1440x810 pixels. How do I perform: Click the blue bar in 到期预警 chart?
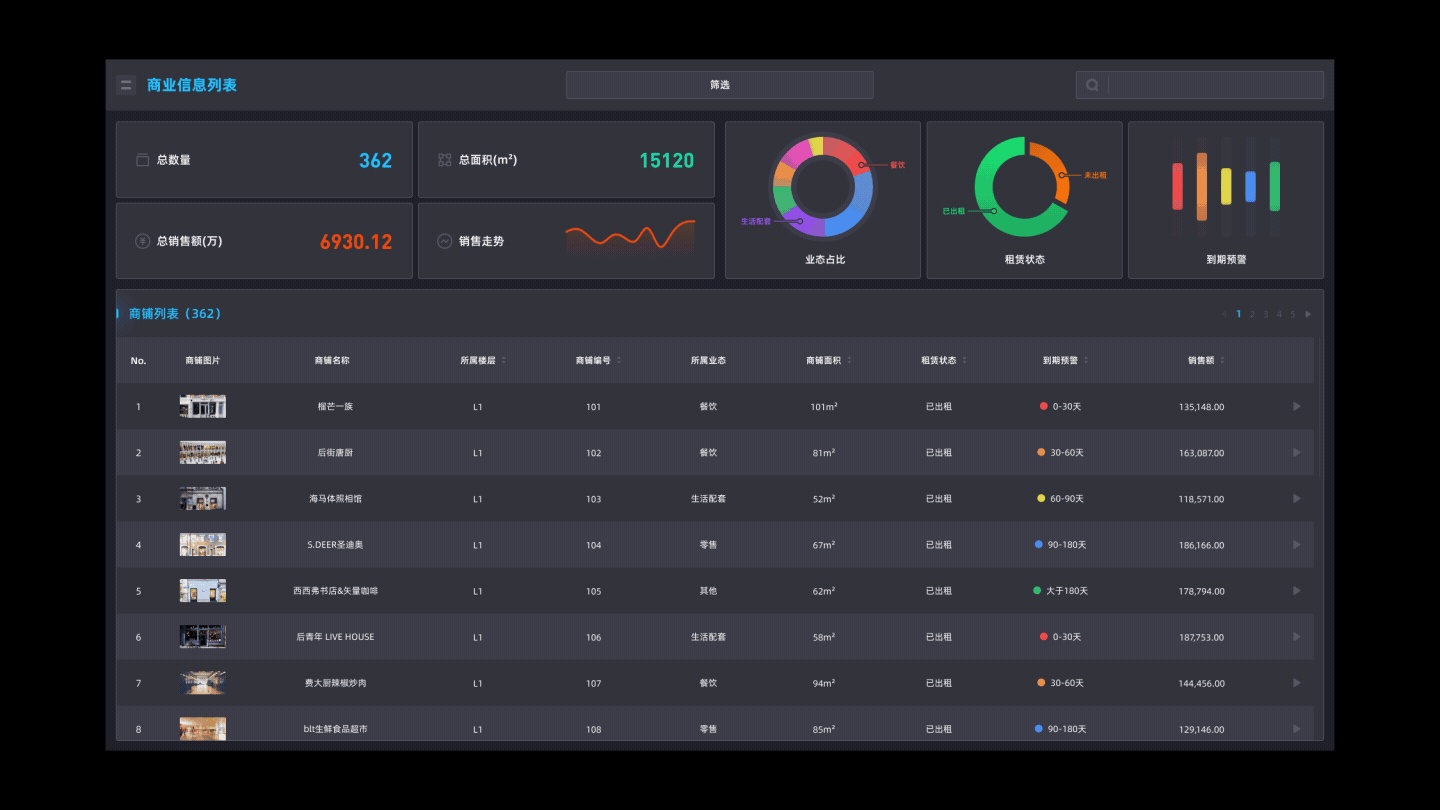(1250, 186)
